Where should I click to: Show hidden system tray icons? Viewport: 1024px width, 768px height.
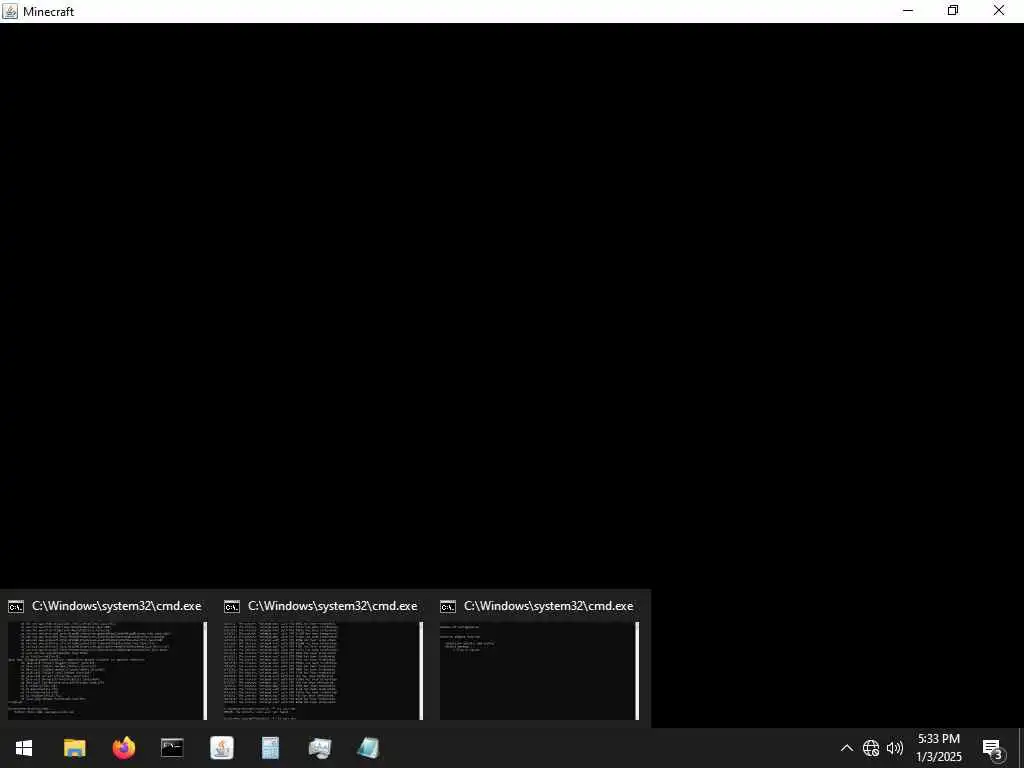pyautogui.click(x=846, y=748)
